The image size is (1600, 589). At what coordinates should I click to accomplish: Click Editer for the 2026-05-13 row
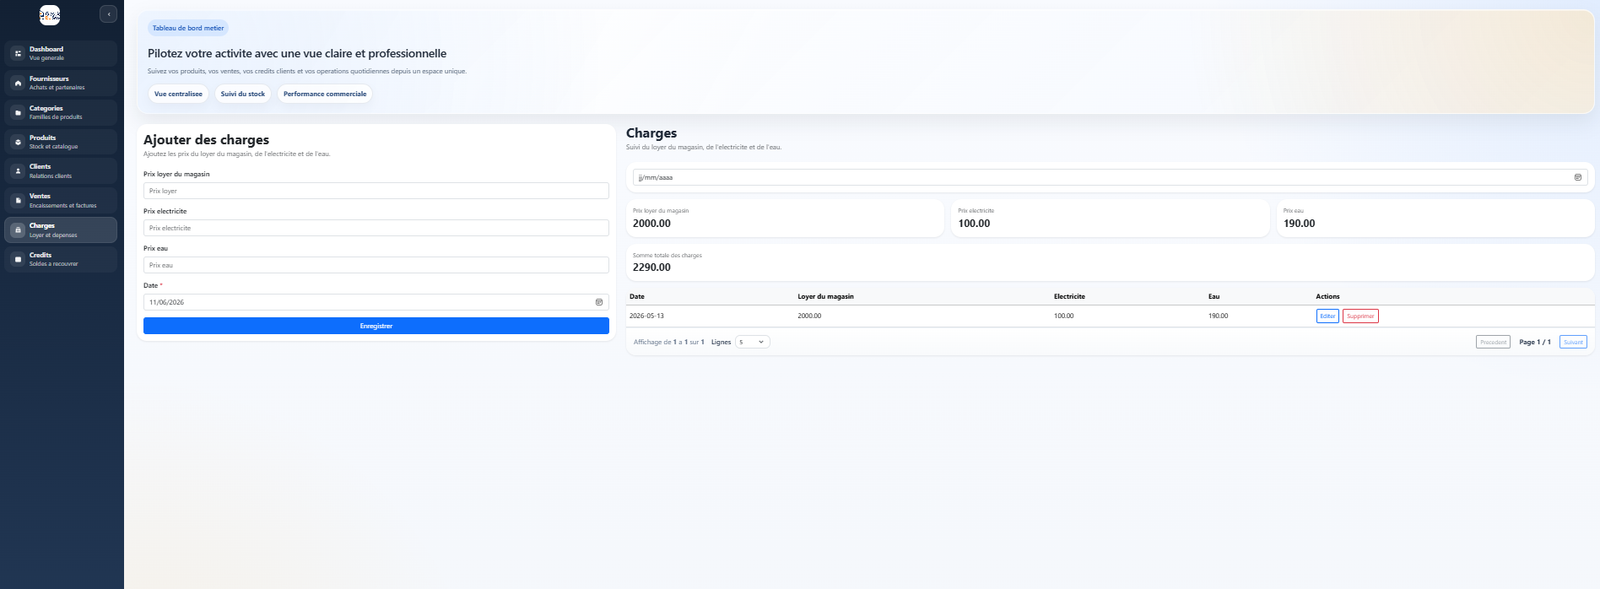point(1327,316)
